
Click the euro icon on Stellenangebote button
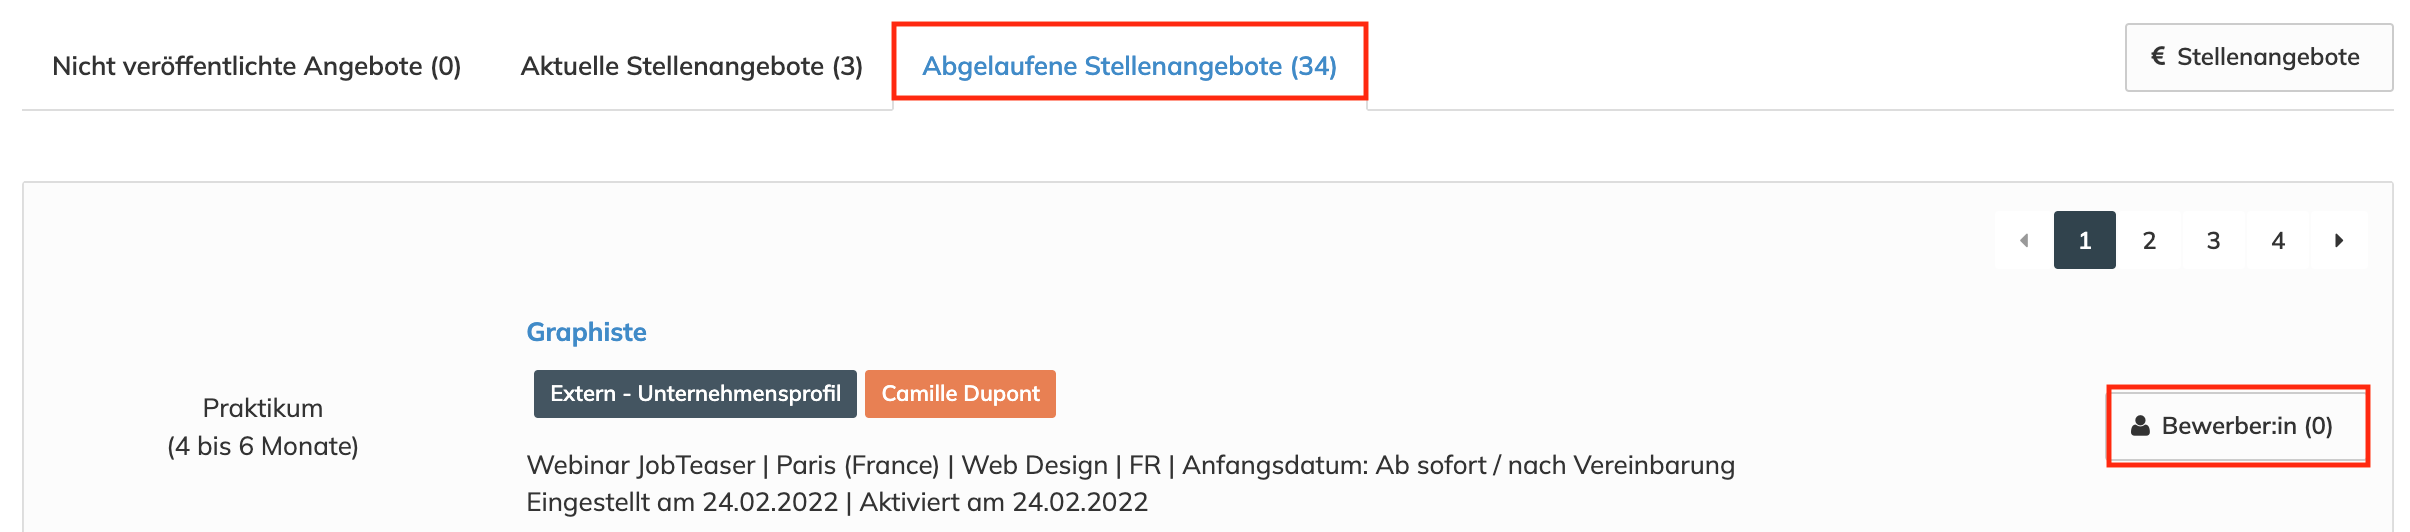pos(2158,57)
